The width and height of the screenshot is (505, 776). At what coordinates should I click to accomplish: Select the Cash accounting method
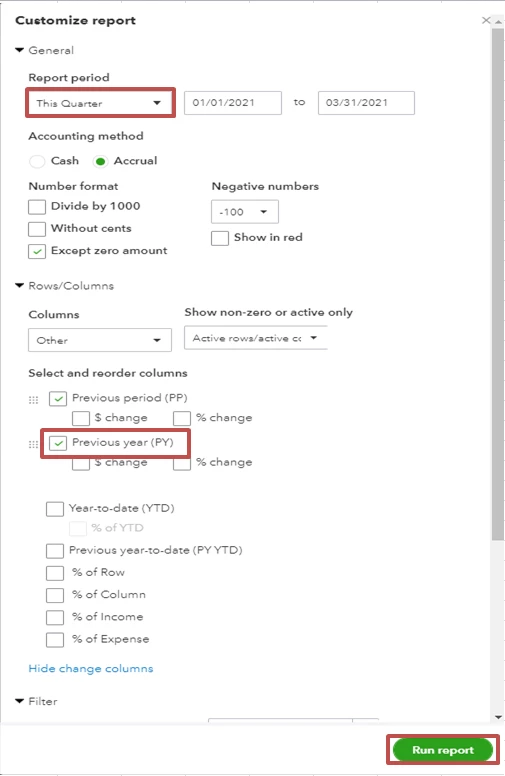coord(37,161)
